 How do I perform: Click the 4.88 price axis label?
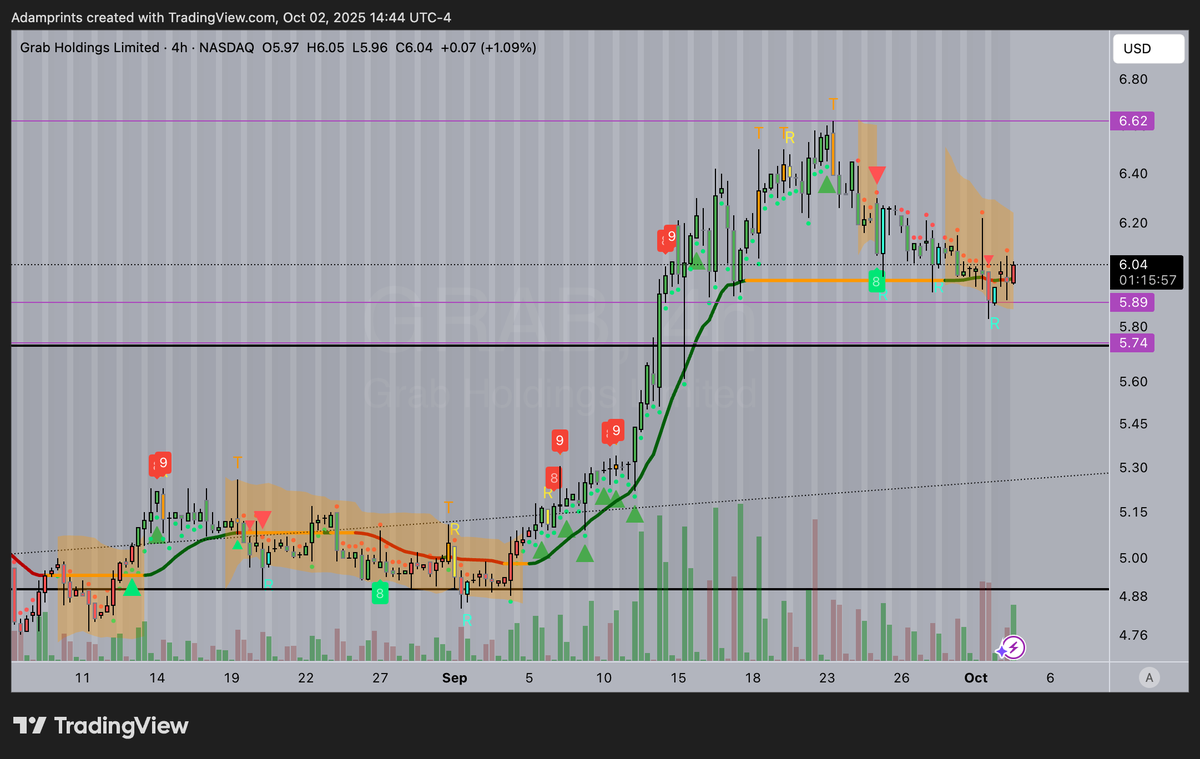(x=1133, y=597)
